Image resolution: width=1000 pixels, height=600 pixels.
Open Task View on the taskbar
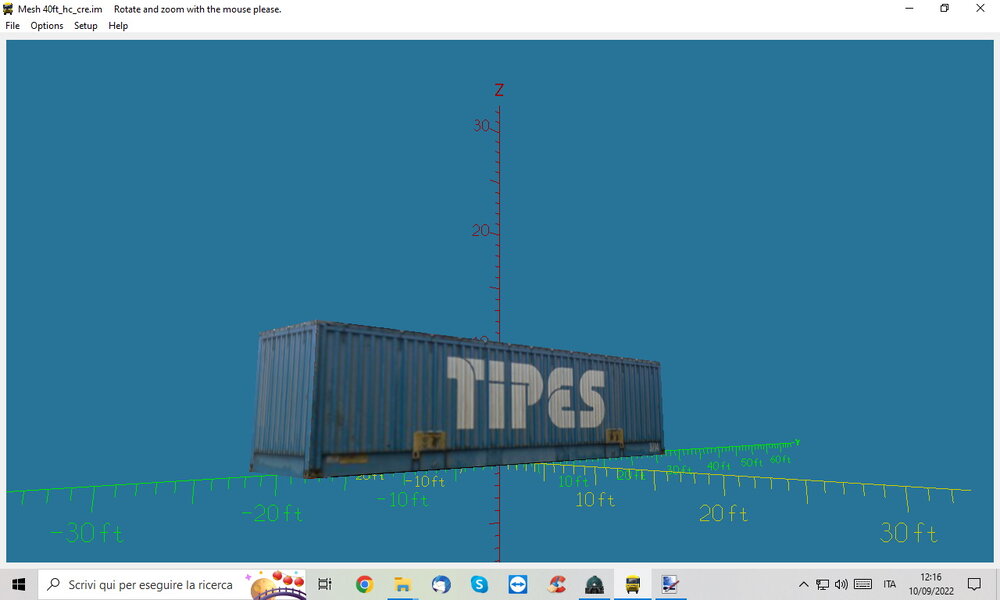pos(325,584)
